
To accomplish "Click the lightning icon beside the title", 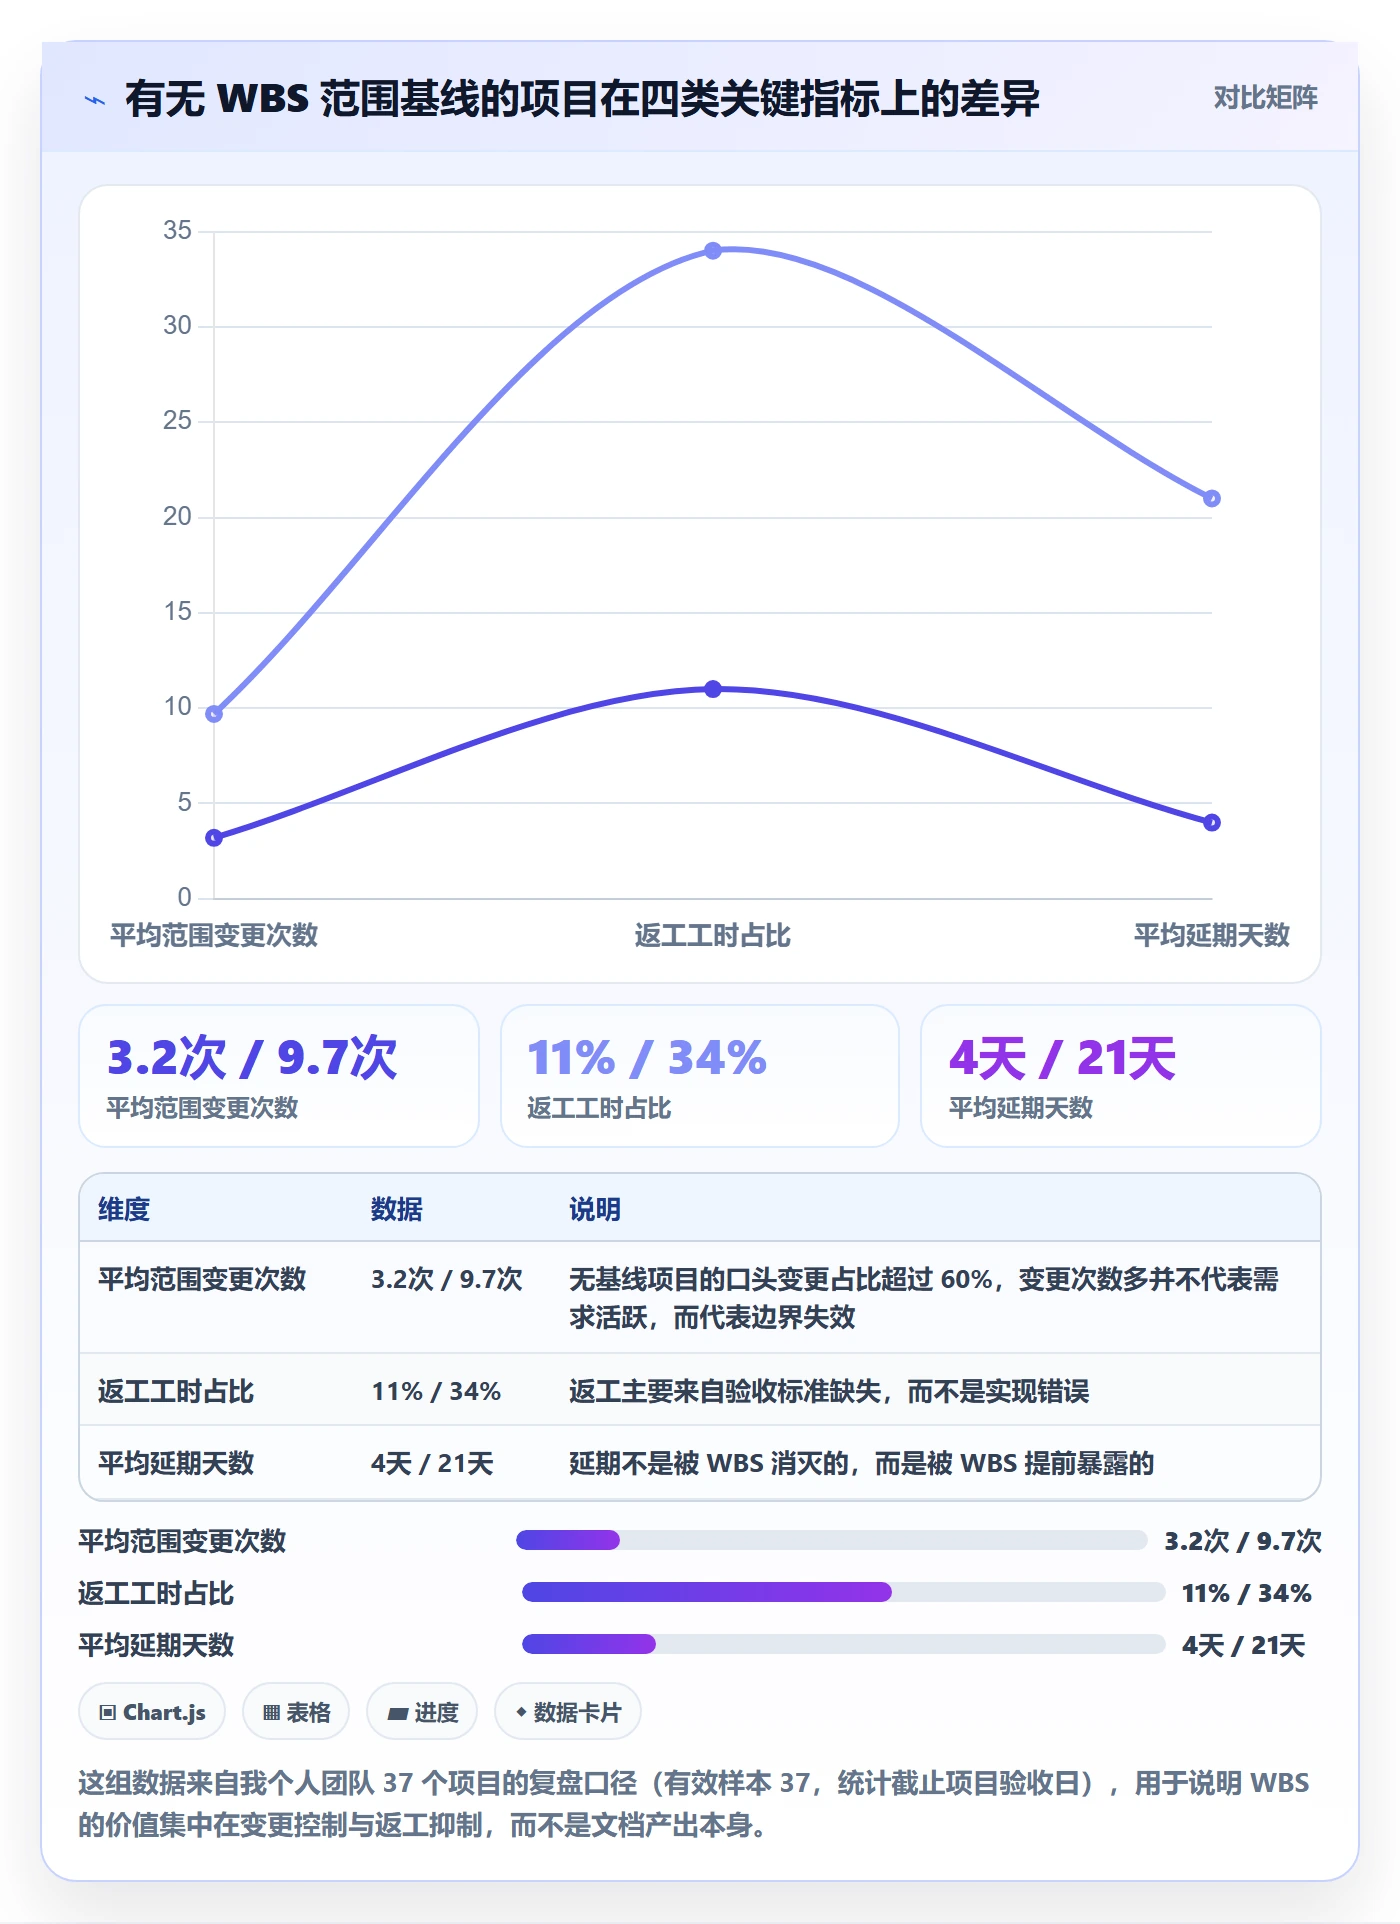I will click(95, 100).
